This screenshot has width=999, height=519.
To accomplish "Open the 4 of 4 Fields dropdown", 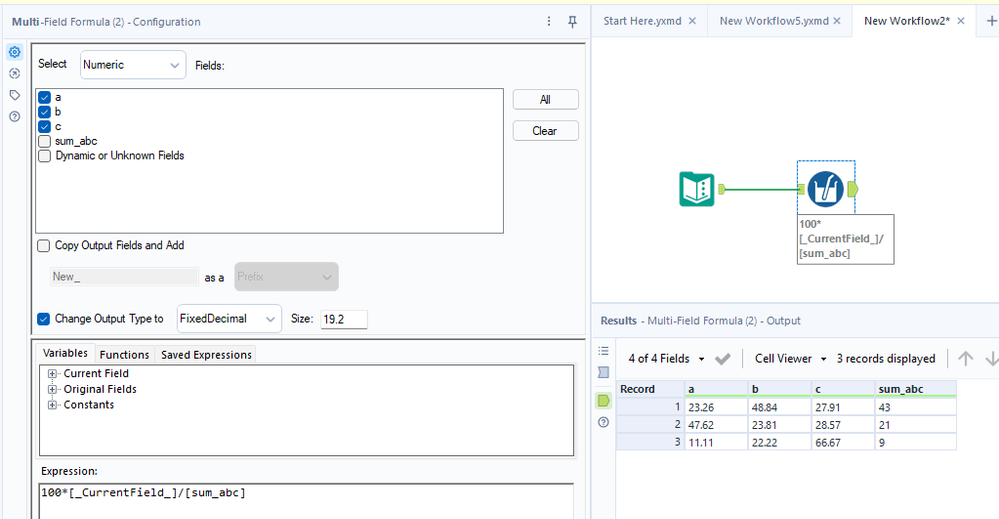I will [666, 359].
